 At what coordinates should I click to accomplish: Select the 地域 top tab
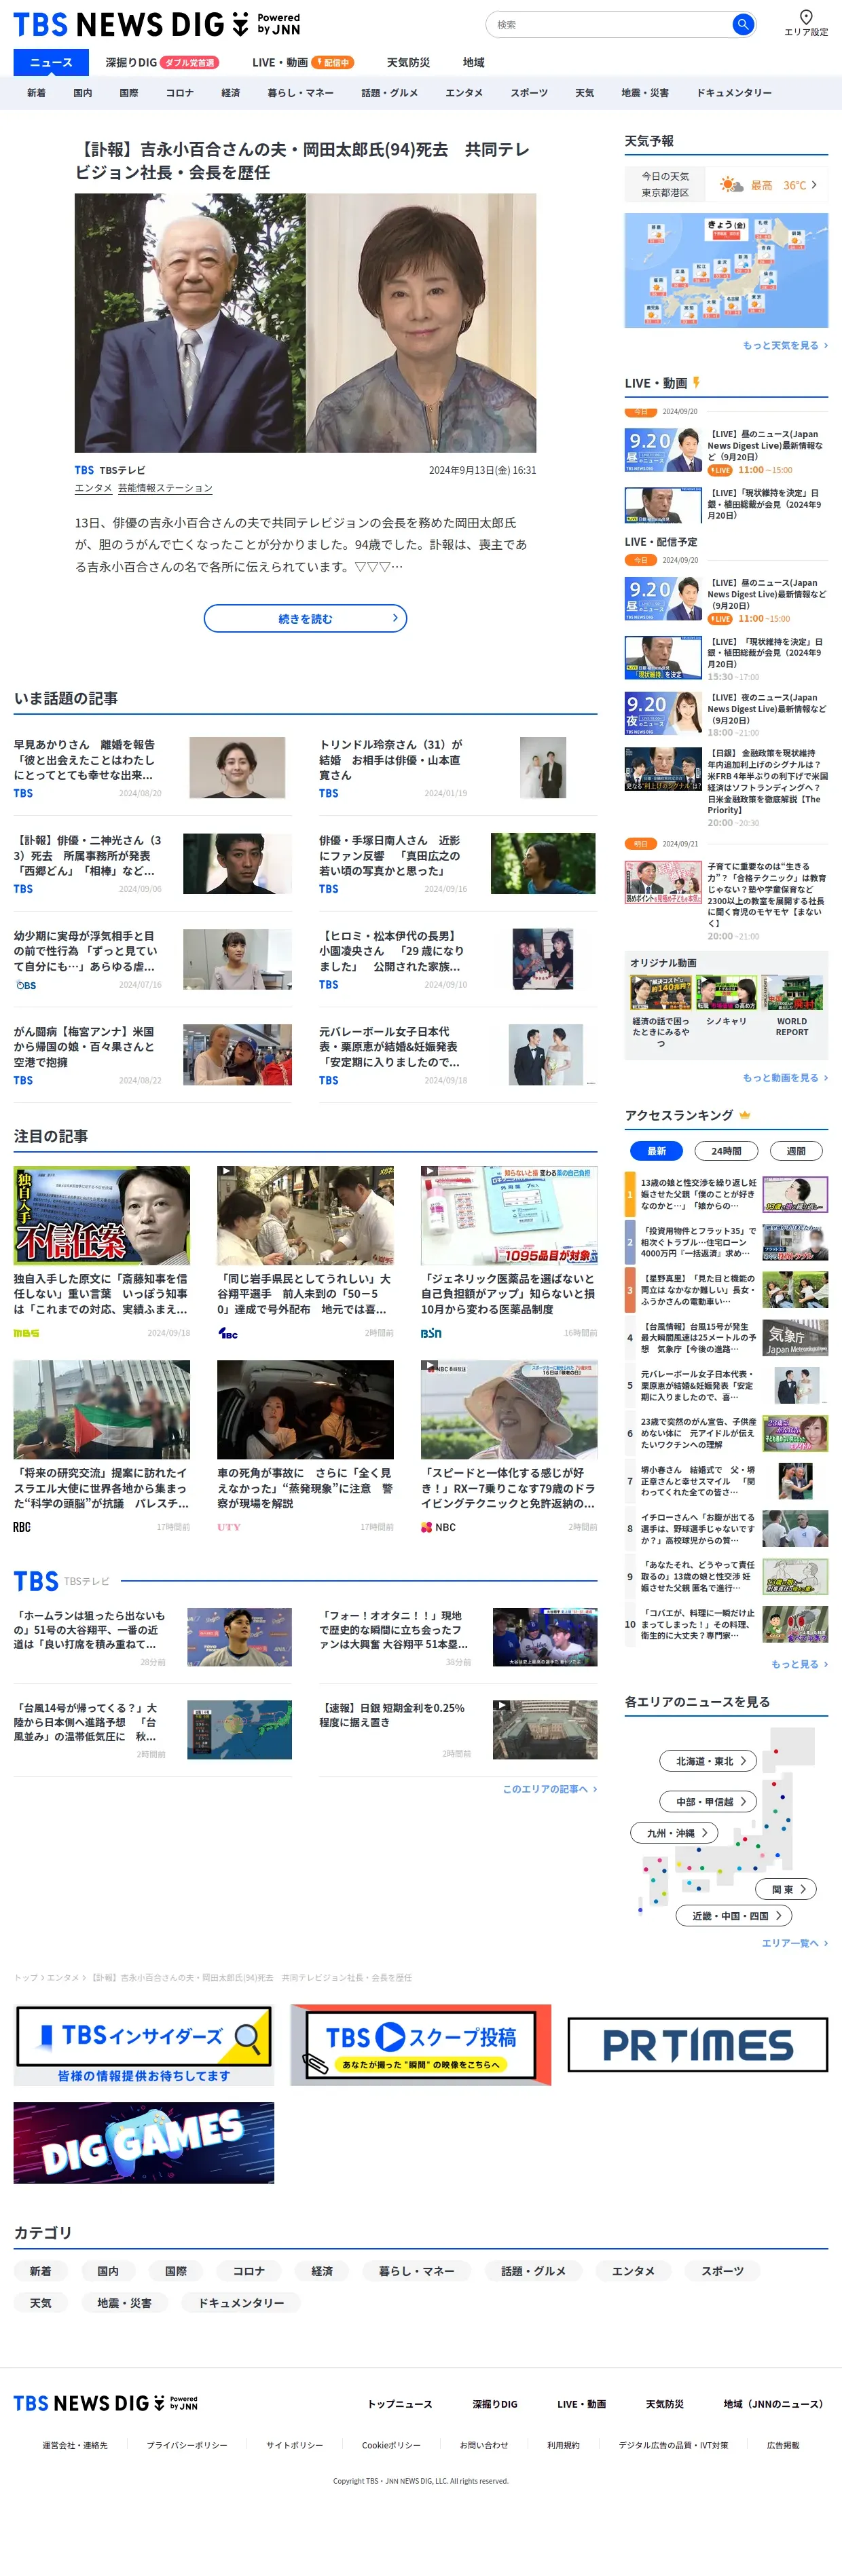click(x=473, y=62)
